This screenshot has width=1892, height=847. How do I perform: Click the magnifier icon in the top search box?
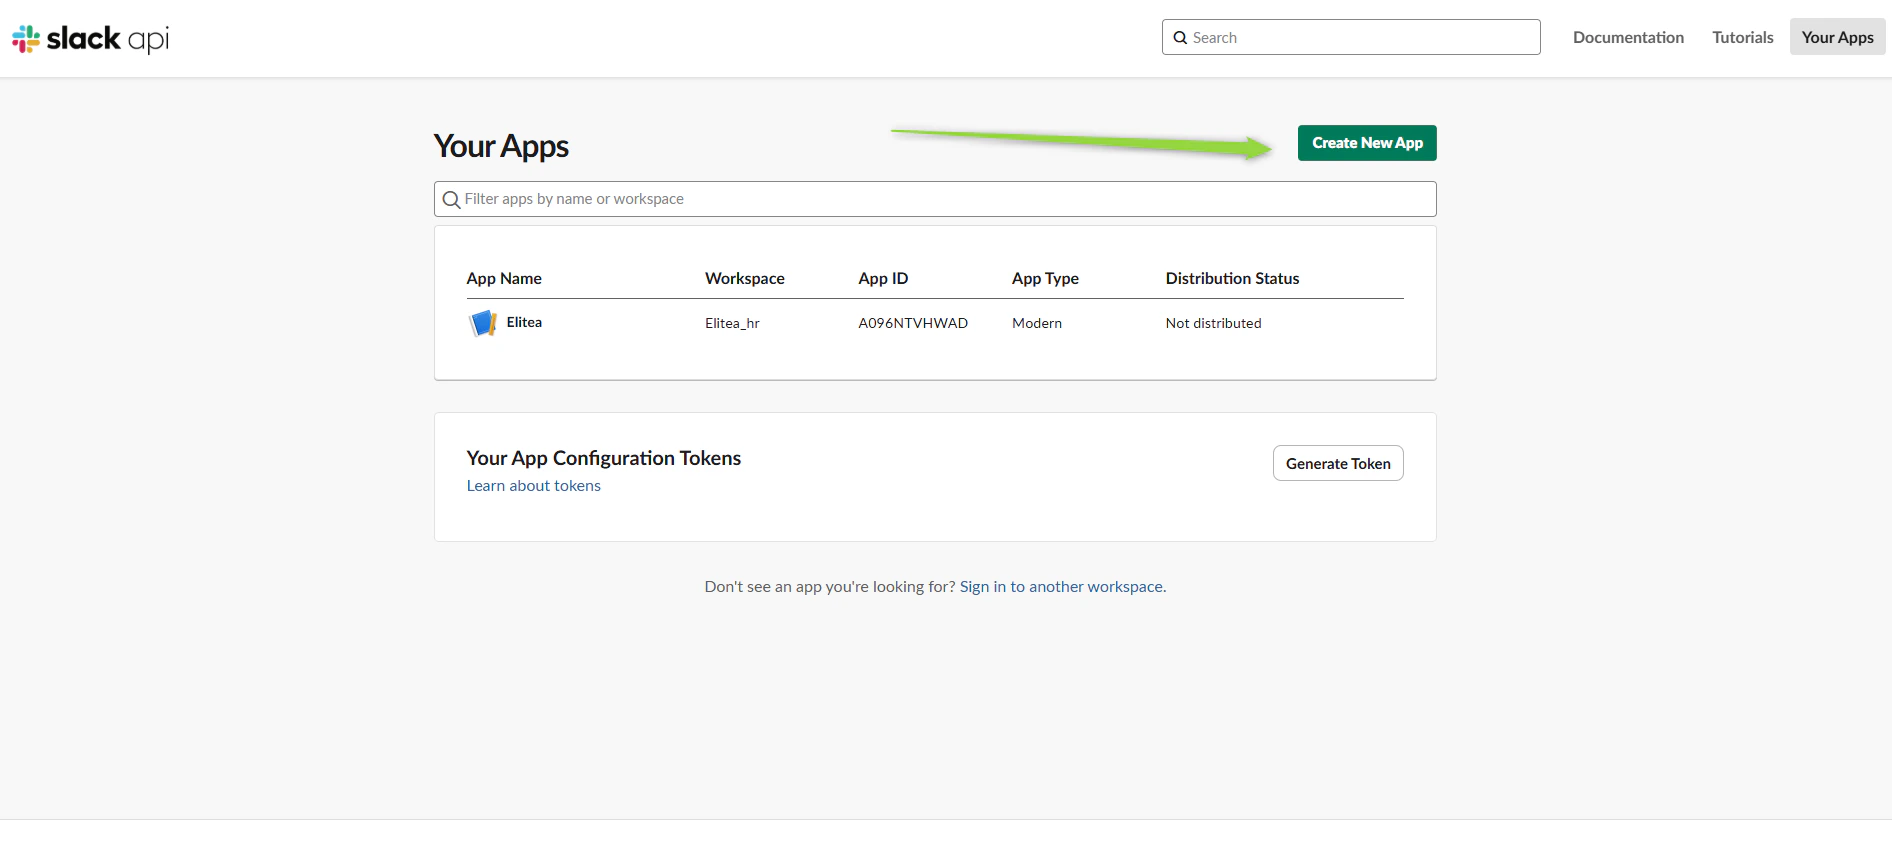(x=1180, y=38)
